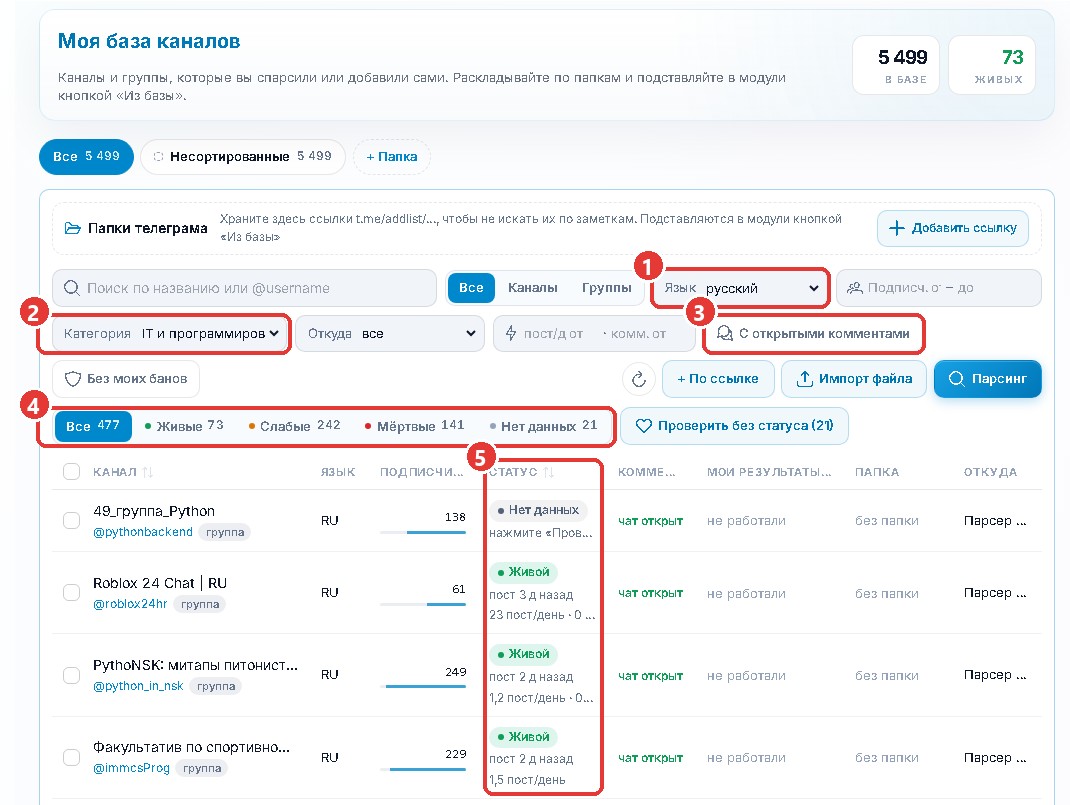Select the Несортированные folder tab
The width and height of the screenshot is (1070, 805).
coord(243,156)
